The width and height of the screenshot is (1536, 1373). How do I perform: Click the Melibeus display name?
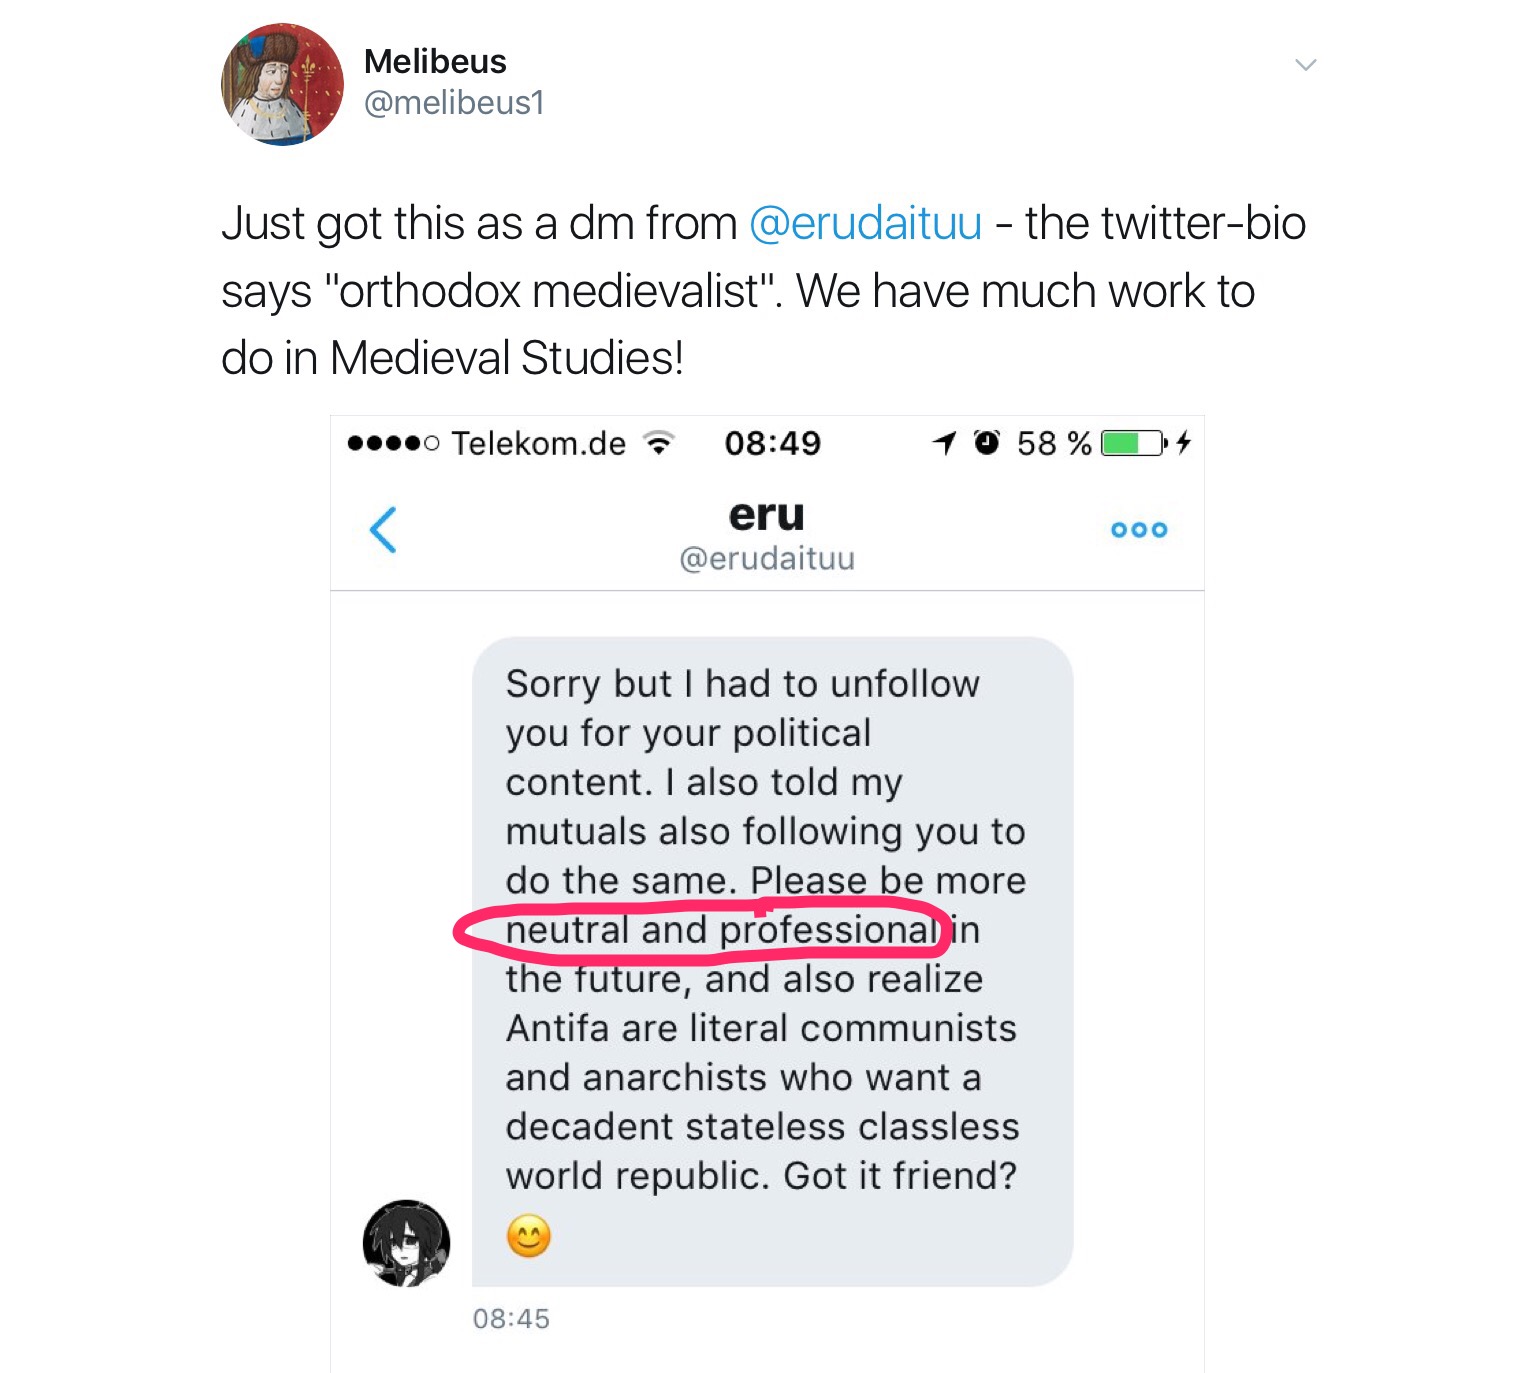pos(435,62)
